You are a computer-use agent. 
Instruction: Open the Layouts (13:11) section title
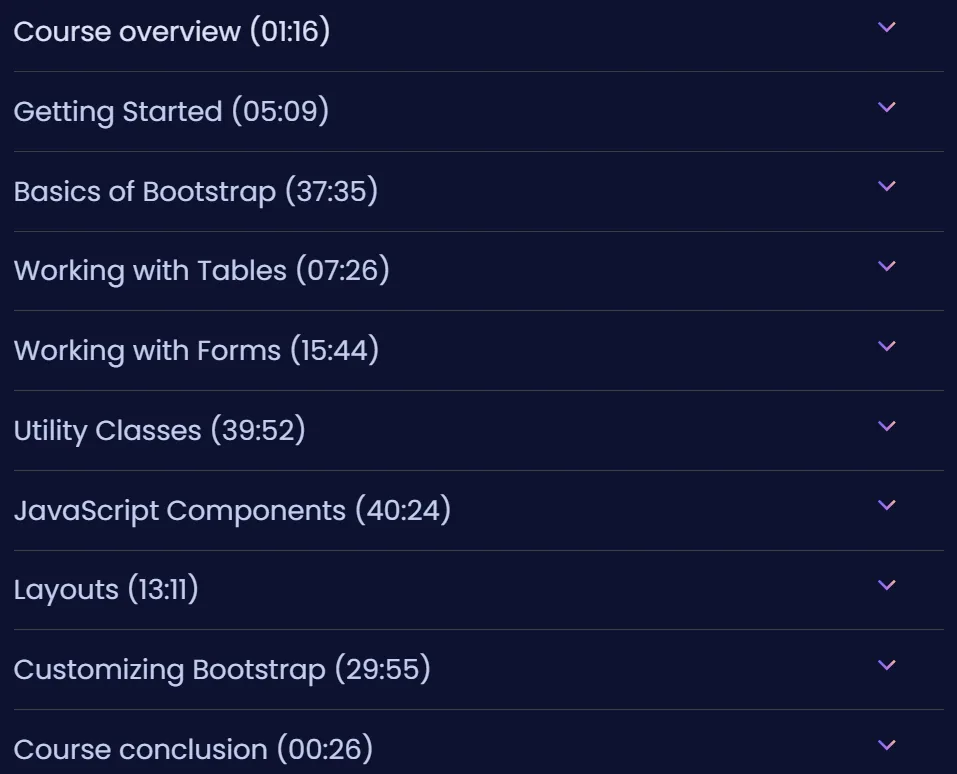(x=106, y=590)
